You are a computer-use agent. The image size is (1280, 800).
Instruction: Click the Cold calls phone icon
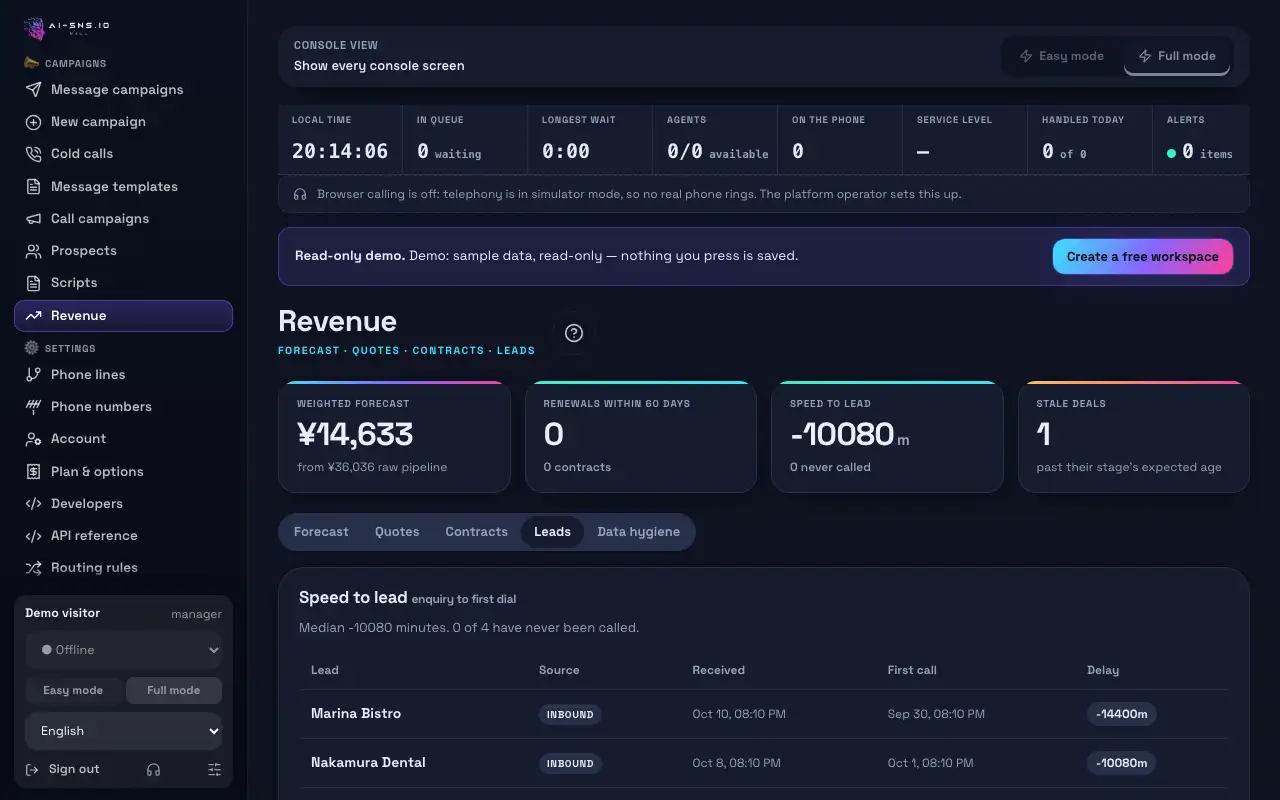pyautogui.click(x=33, y=154)
